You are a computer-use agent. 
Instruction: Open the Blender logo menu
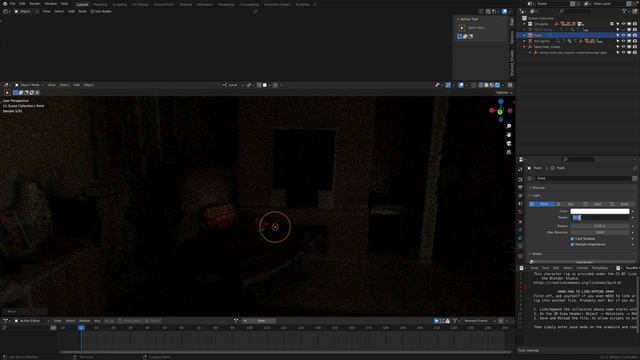click(x=5, y=4)
